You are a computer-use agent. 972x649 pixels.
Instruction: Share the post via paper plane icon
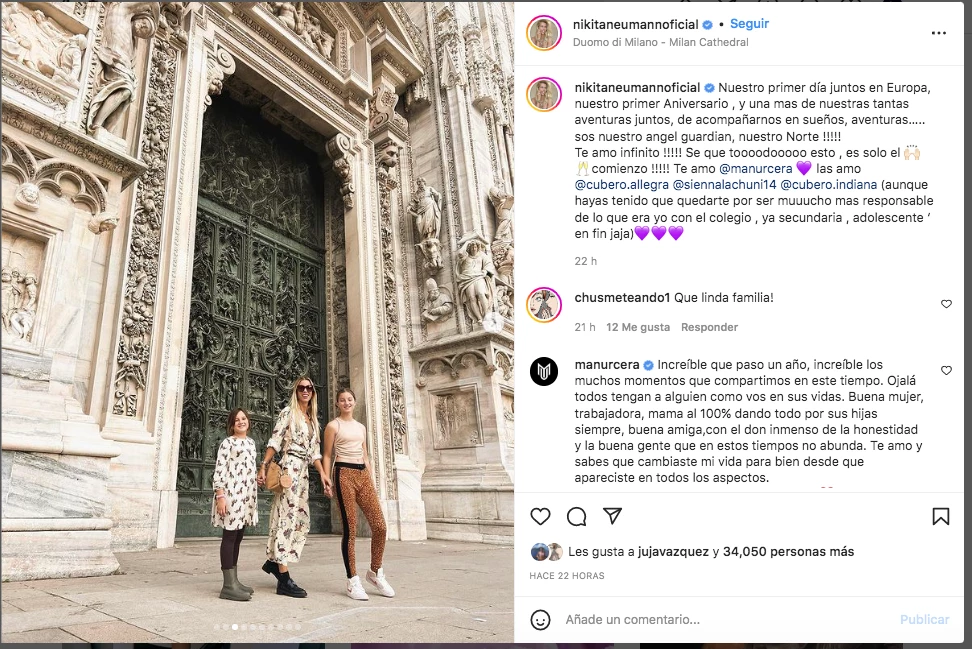[612, 516]
